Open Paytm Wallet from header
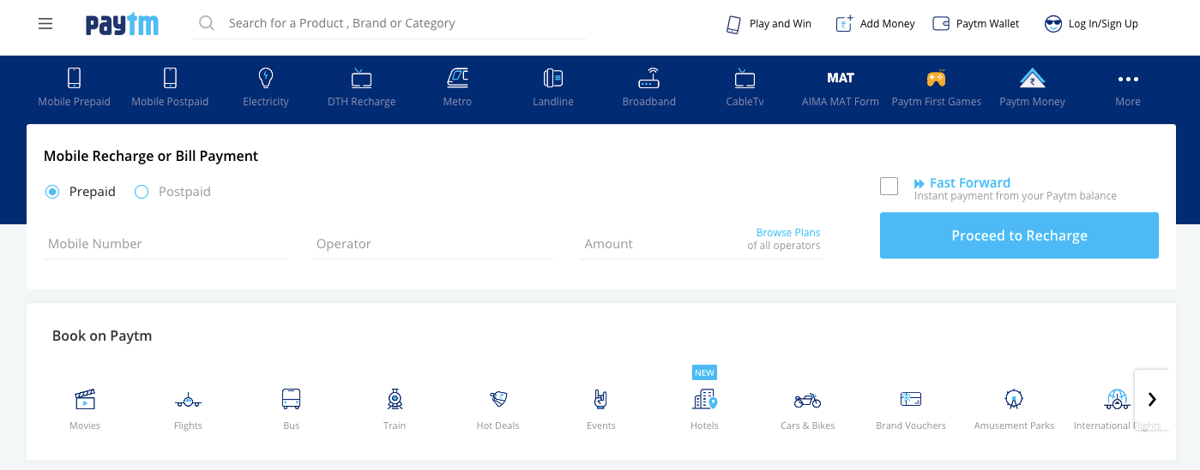 tap(975, 24)
